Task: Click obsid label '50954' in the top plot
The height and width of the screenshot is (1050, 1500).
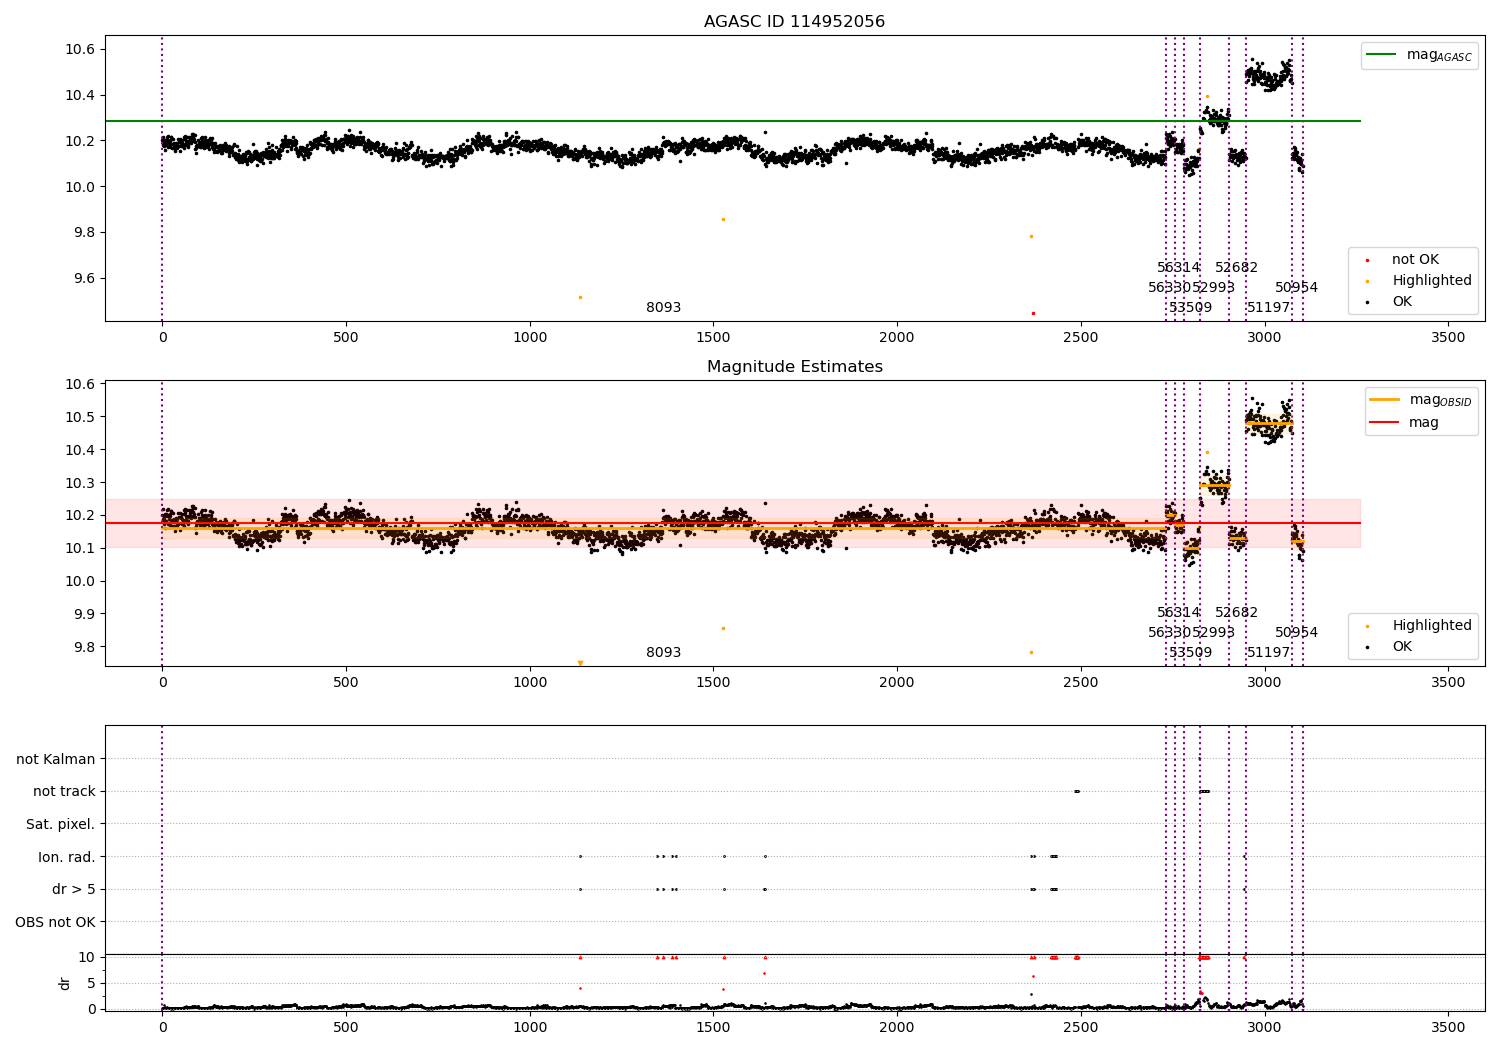Action: tap(1296, 288)
